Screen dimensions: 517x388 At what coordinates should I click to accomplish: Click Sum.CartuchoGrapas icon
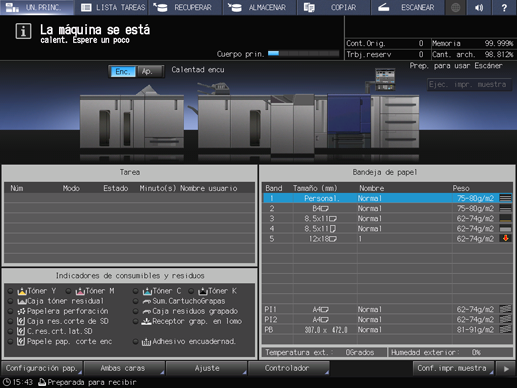coord(147,301)
